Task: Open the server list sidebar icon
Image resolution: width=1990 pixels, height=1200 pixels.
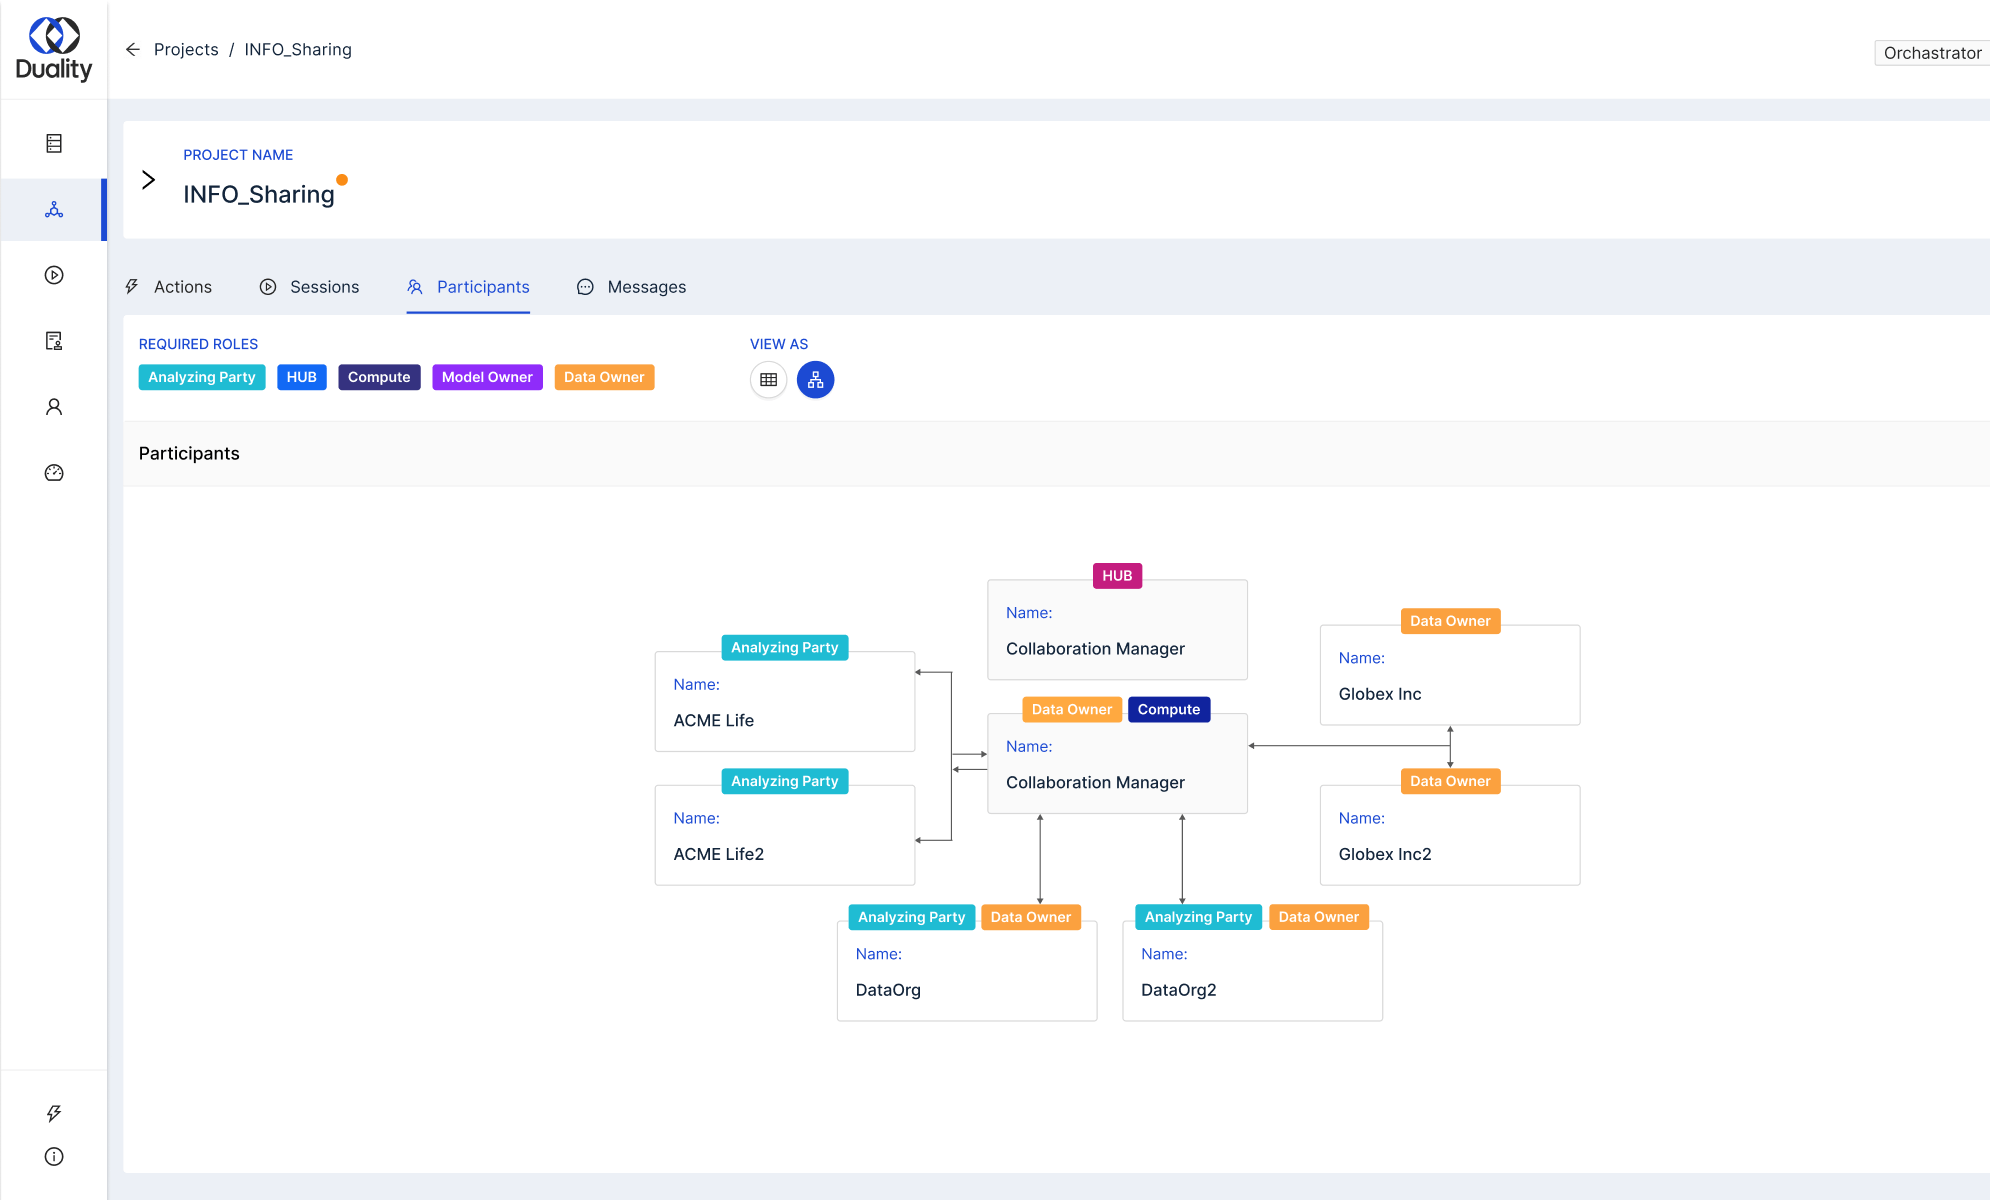Action: (54, 144)
